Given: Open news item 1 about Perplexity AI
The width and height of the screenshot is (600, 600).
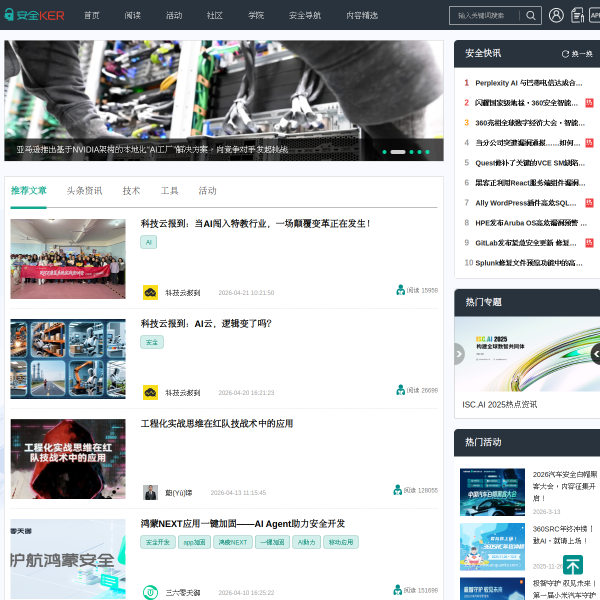Looking at the screenshot, I should [x=528, y=83].
